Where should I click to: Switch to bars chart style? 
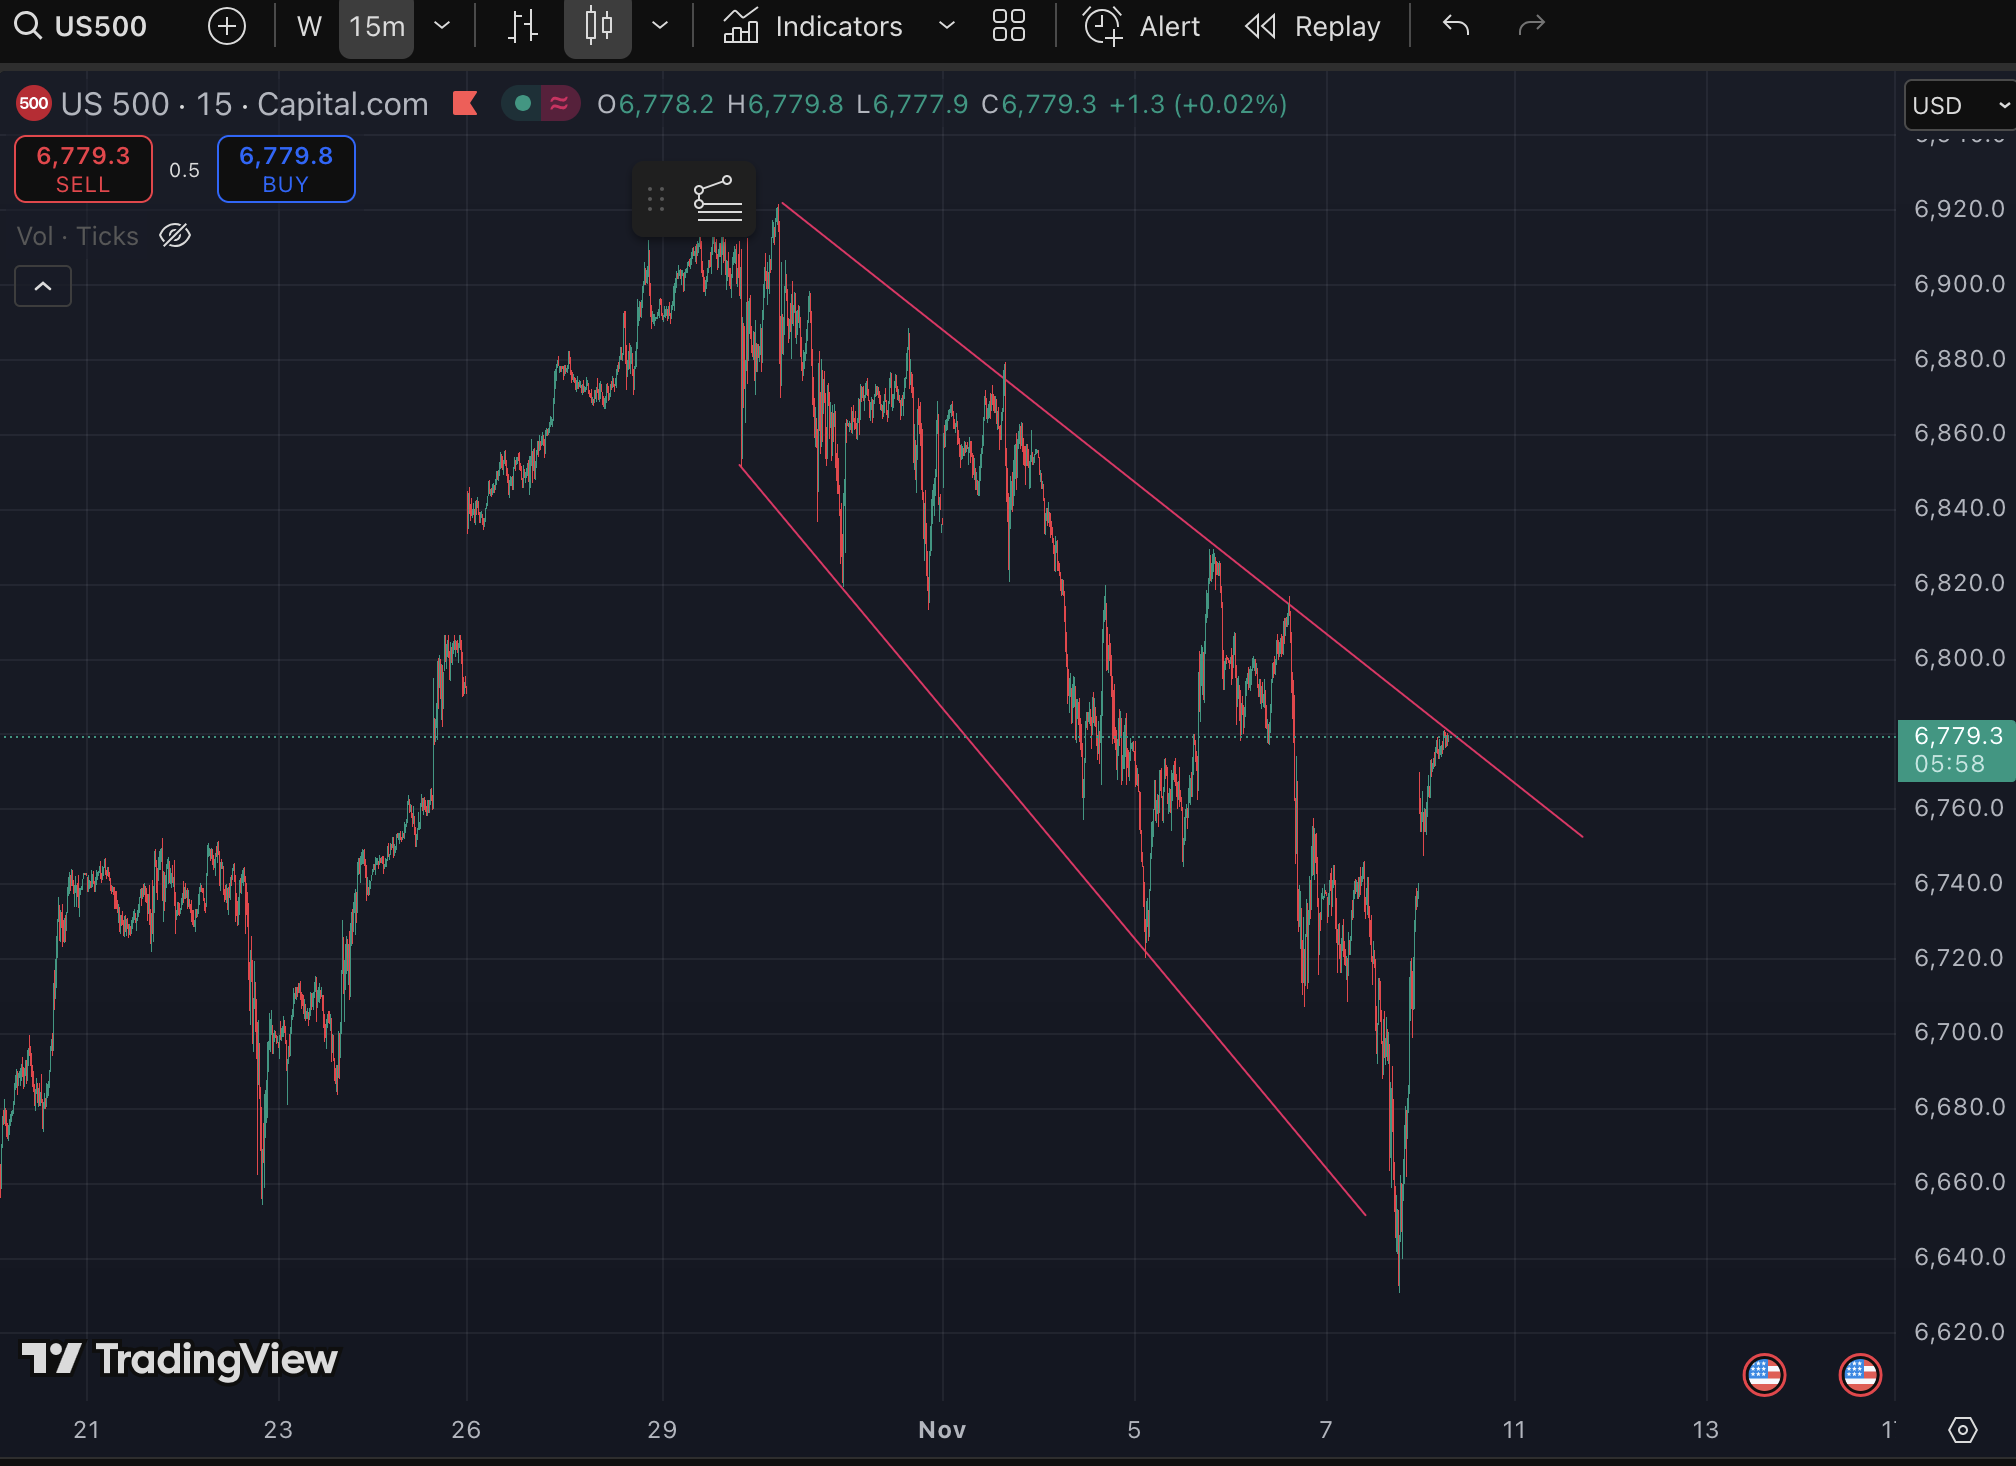tap(522, 26)
